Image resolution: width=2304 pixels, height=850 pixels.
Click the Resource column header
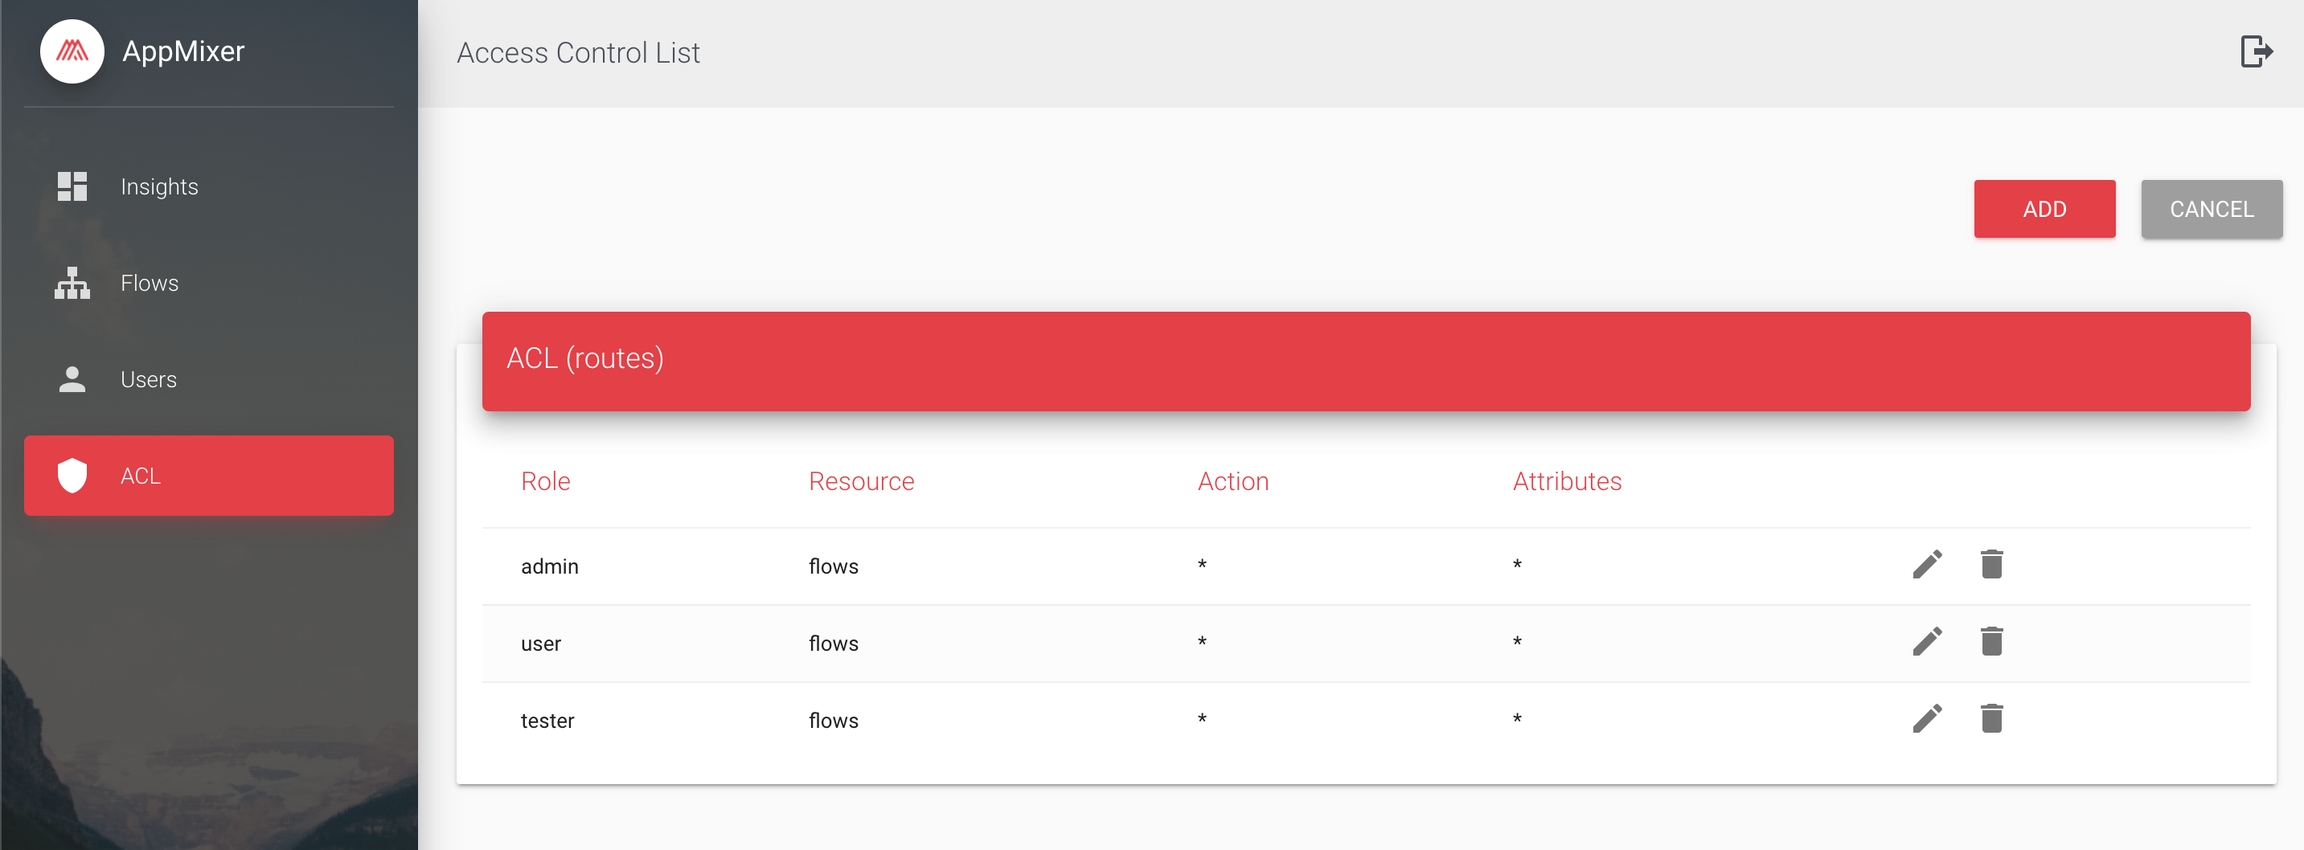pyautogui.click(x=861, y=481)
